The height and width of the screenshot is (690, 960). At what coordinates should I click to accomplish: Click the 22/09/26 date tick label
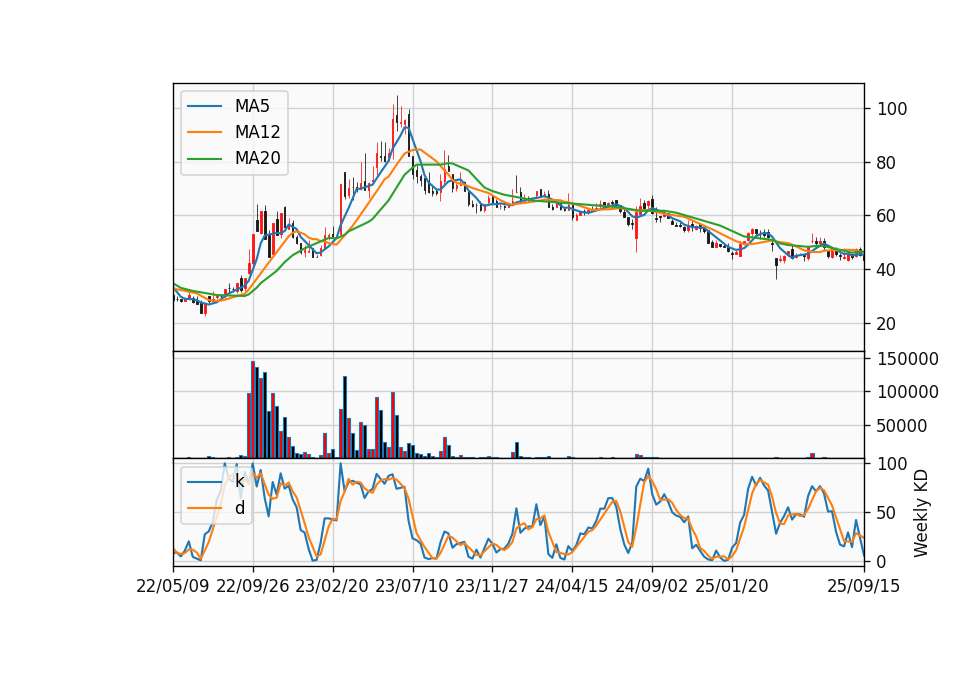pyautogui.click(x=252, y=586)
